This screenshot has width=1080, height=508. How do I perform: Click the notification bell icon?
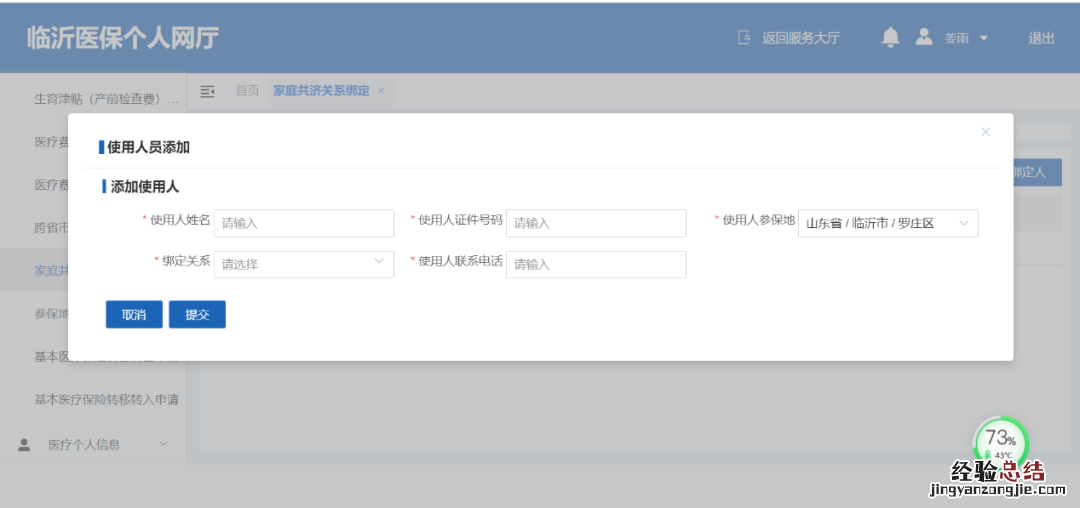pos(890,37)
